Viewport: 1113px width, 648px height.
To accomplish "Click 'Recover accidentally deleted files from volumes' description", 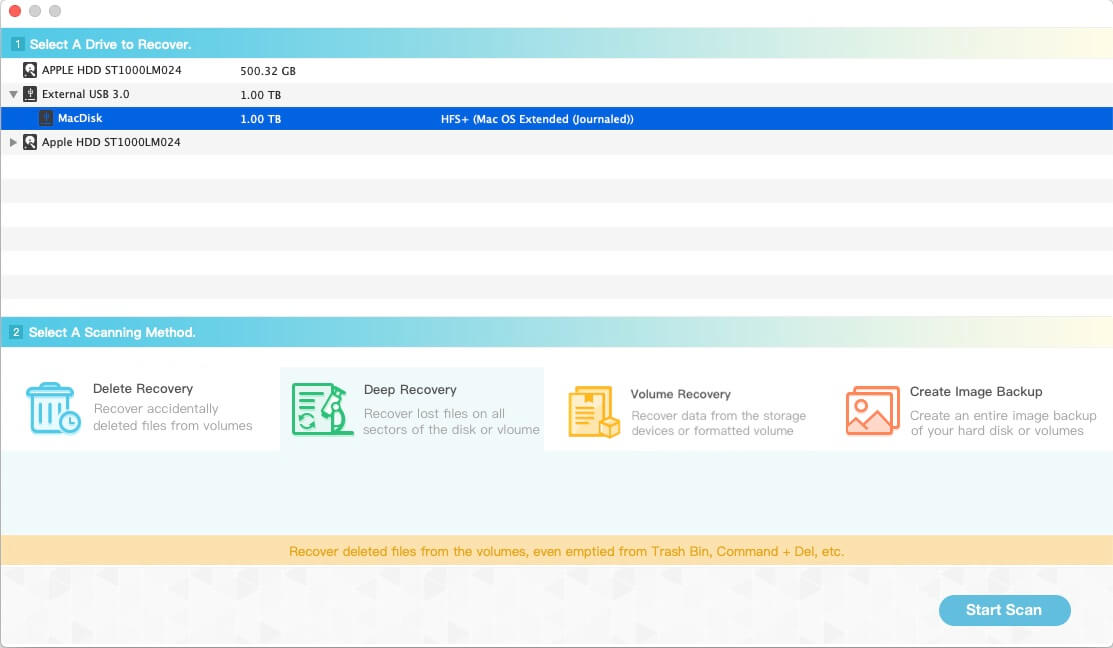I will (172, 417).
